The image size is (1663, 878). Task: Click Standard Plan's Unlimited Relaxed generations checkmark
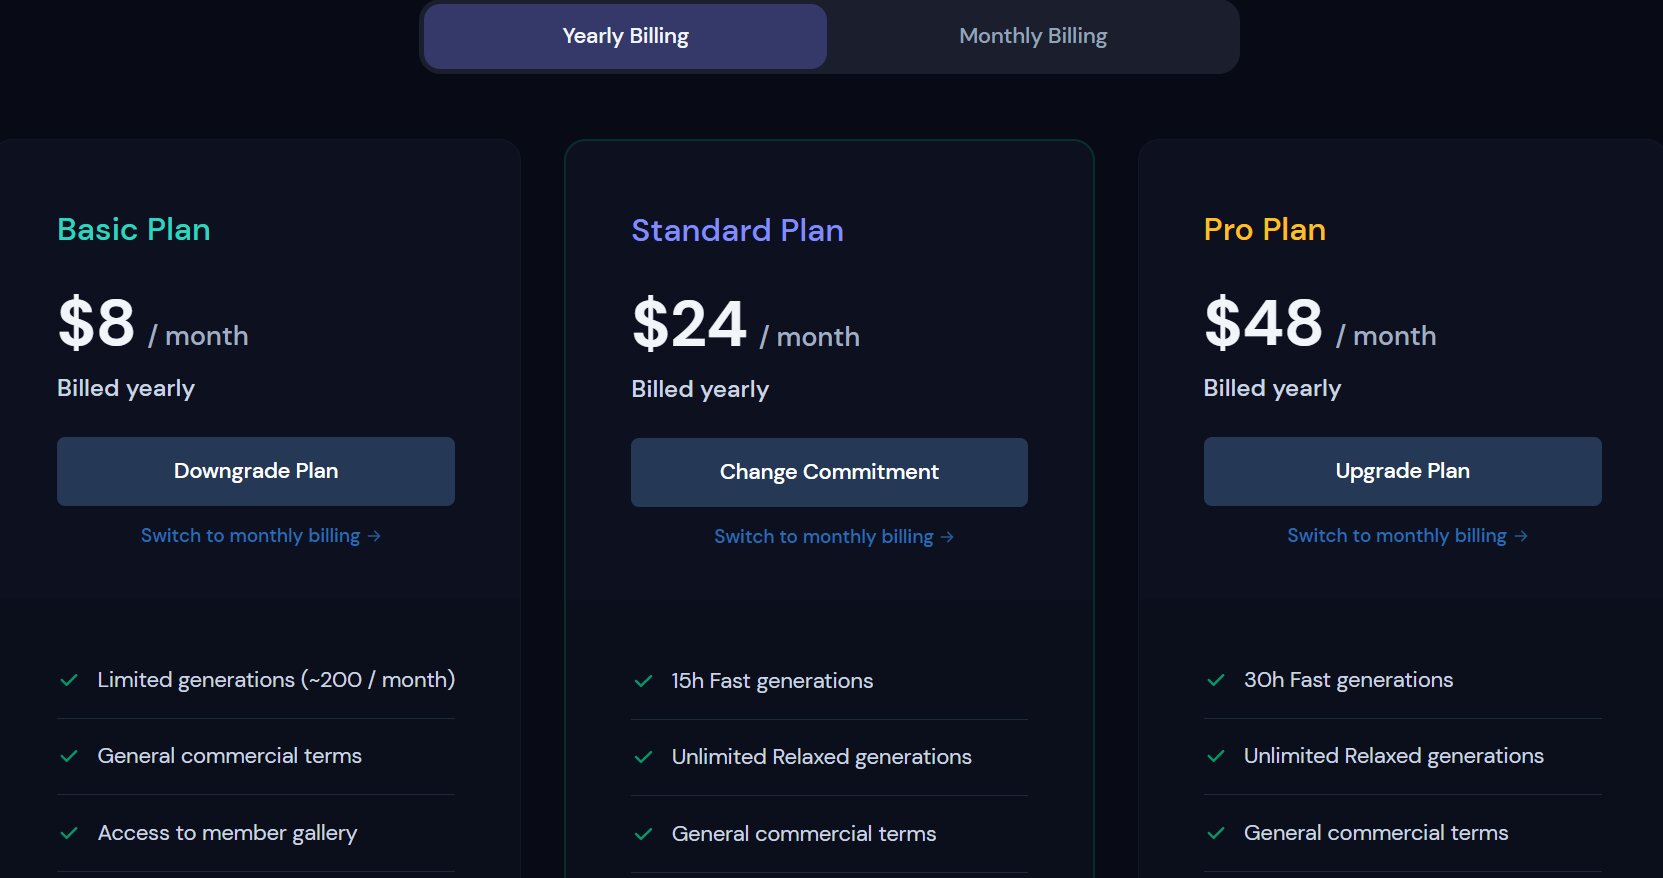click(x=643, y=757)
